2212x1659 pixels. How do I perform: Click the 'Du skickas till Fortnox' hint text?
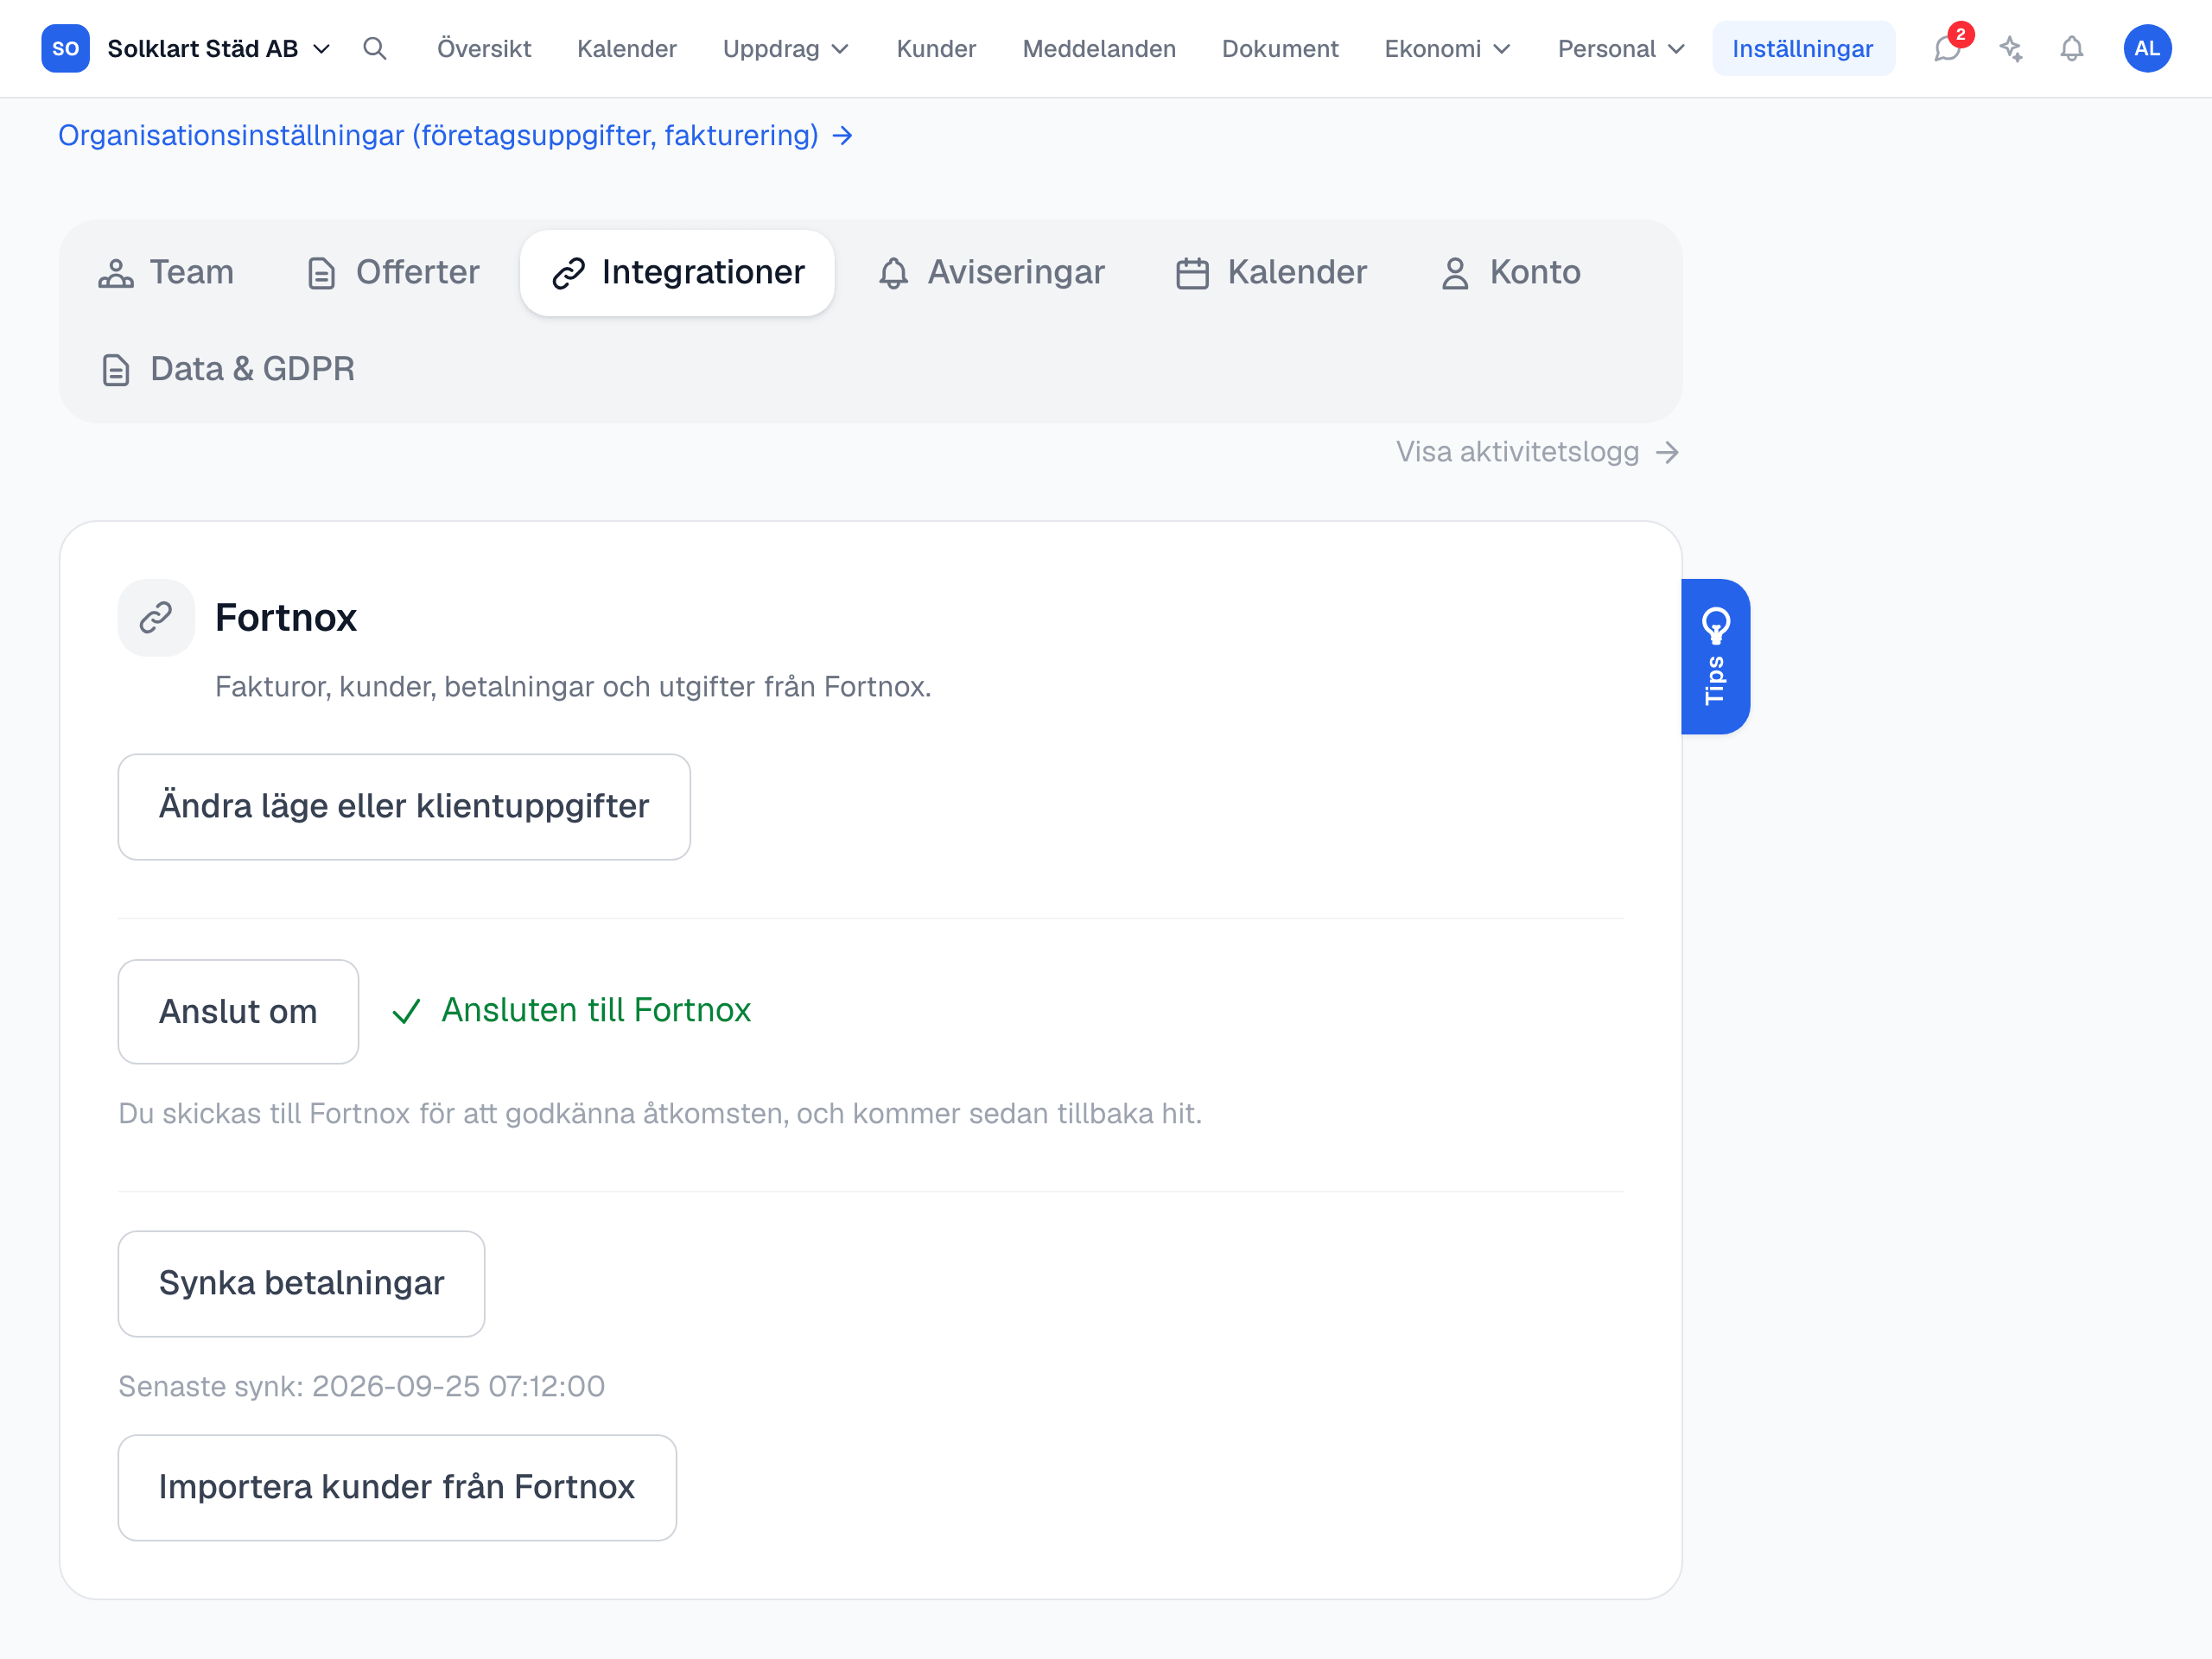(660, 1113)
